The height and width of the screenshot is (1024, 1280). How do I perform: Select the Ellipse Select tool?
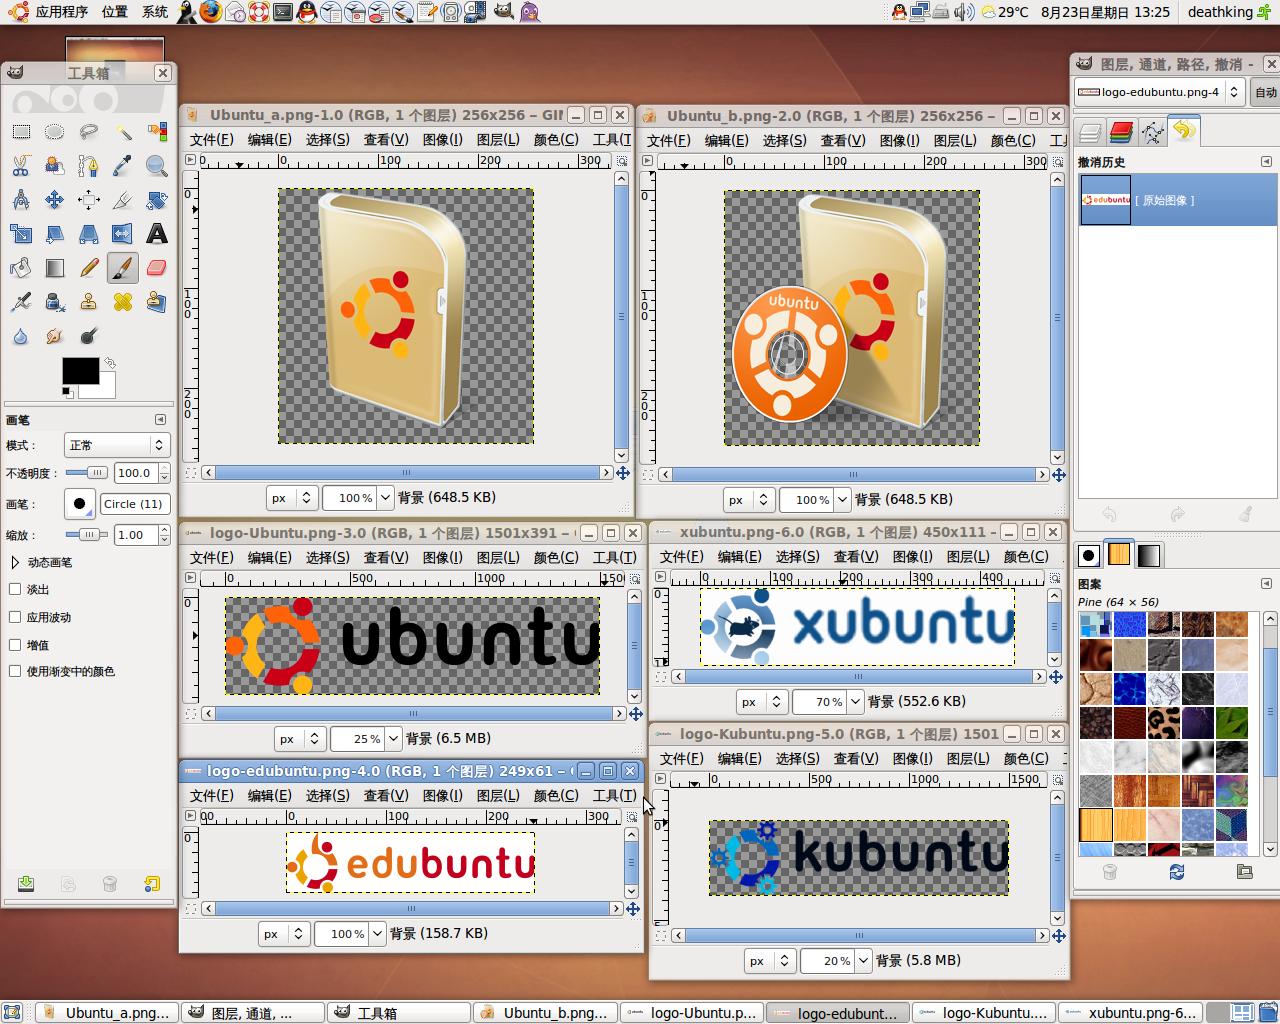pyautogui.click(x=55, y=132)
